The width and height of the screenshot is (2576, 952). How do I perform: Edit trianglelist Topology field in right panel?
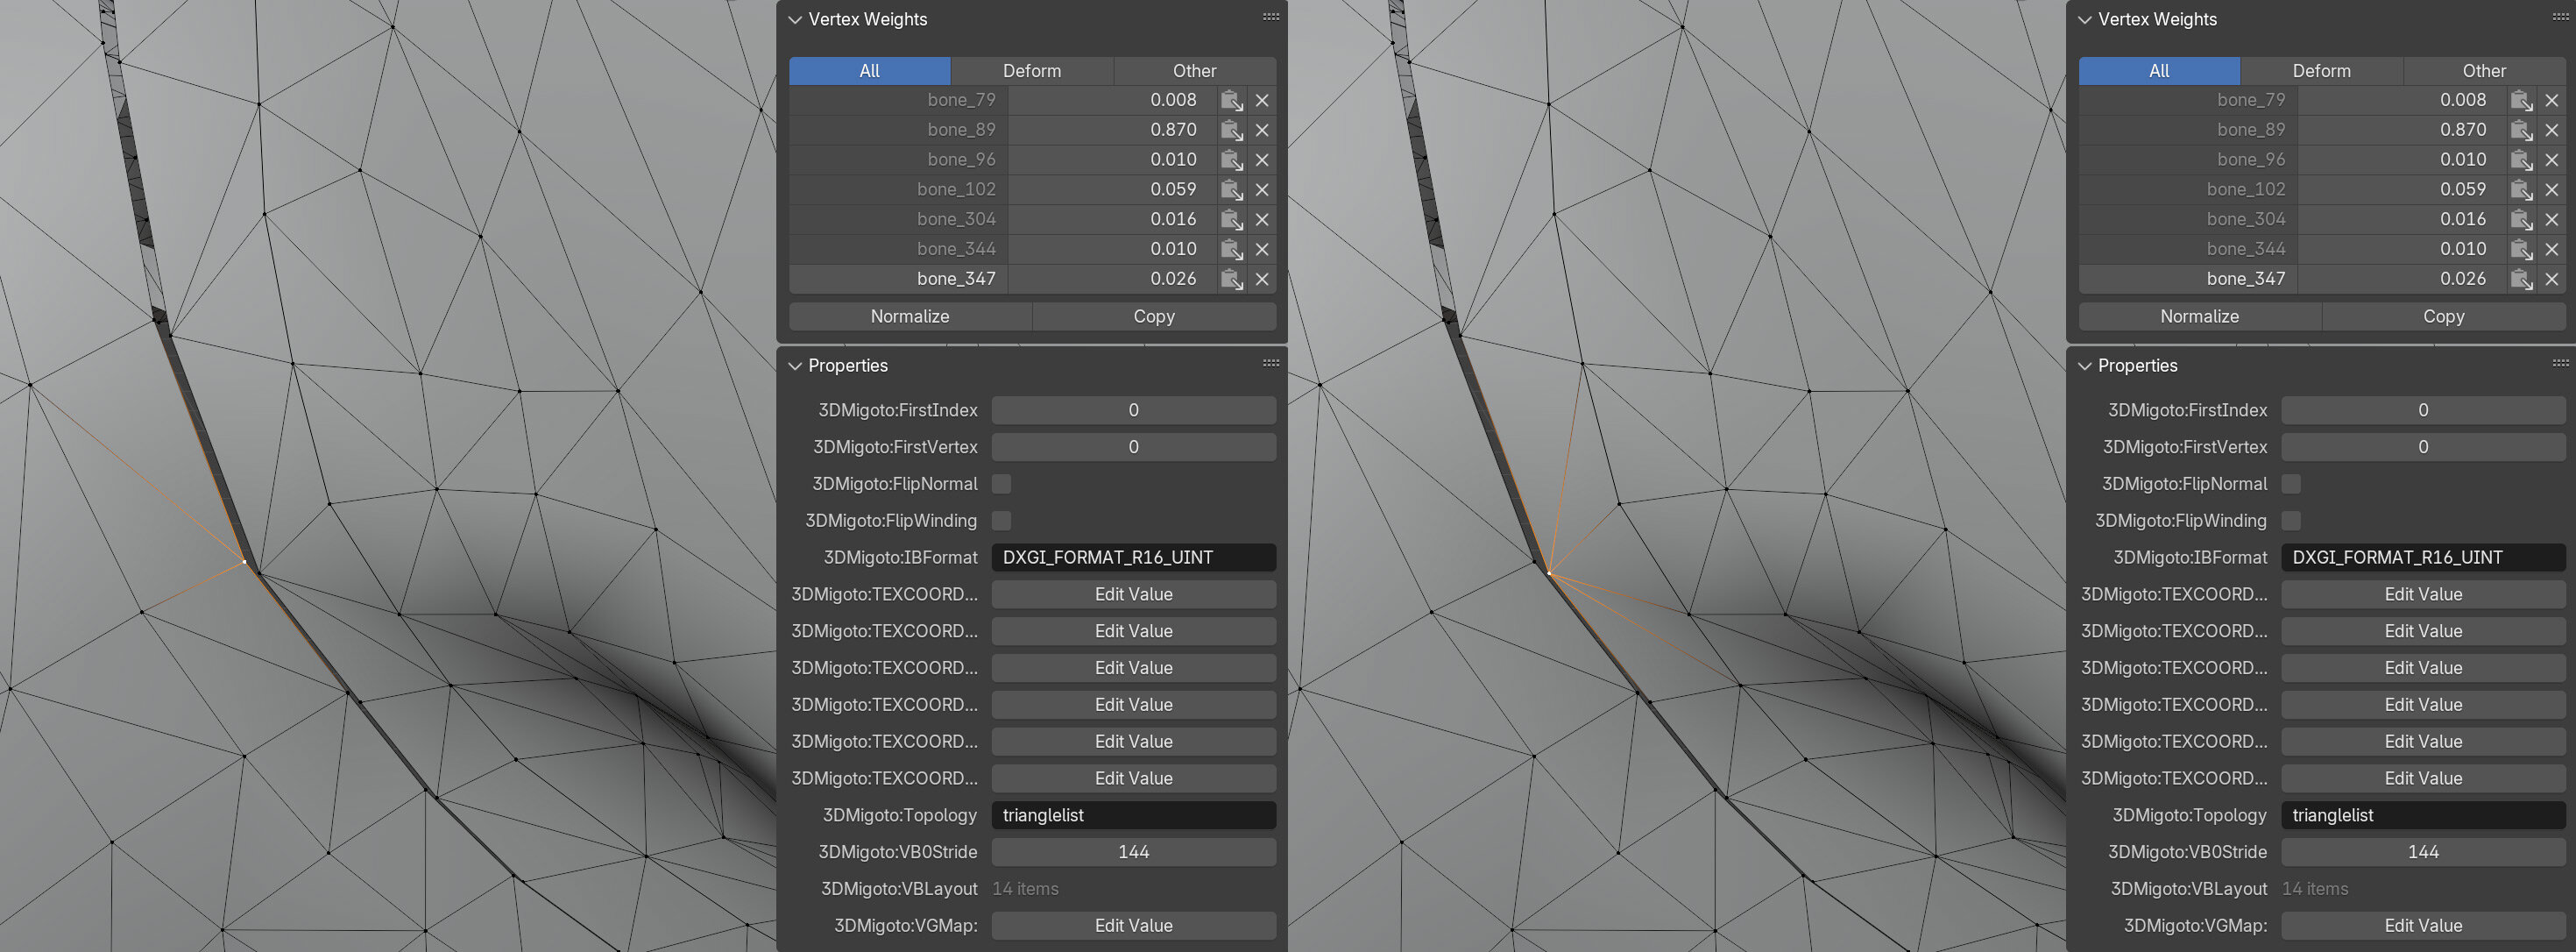(2424, 816)
